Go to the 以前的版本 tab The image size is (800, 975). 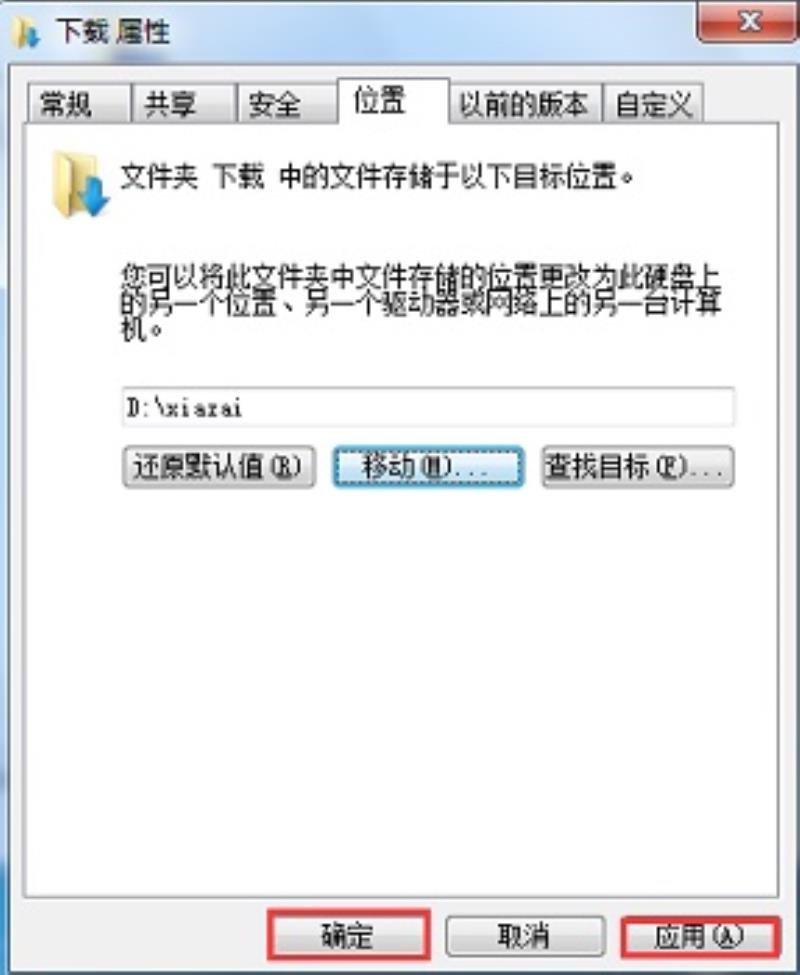[x=524, y=103]
